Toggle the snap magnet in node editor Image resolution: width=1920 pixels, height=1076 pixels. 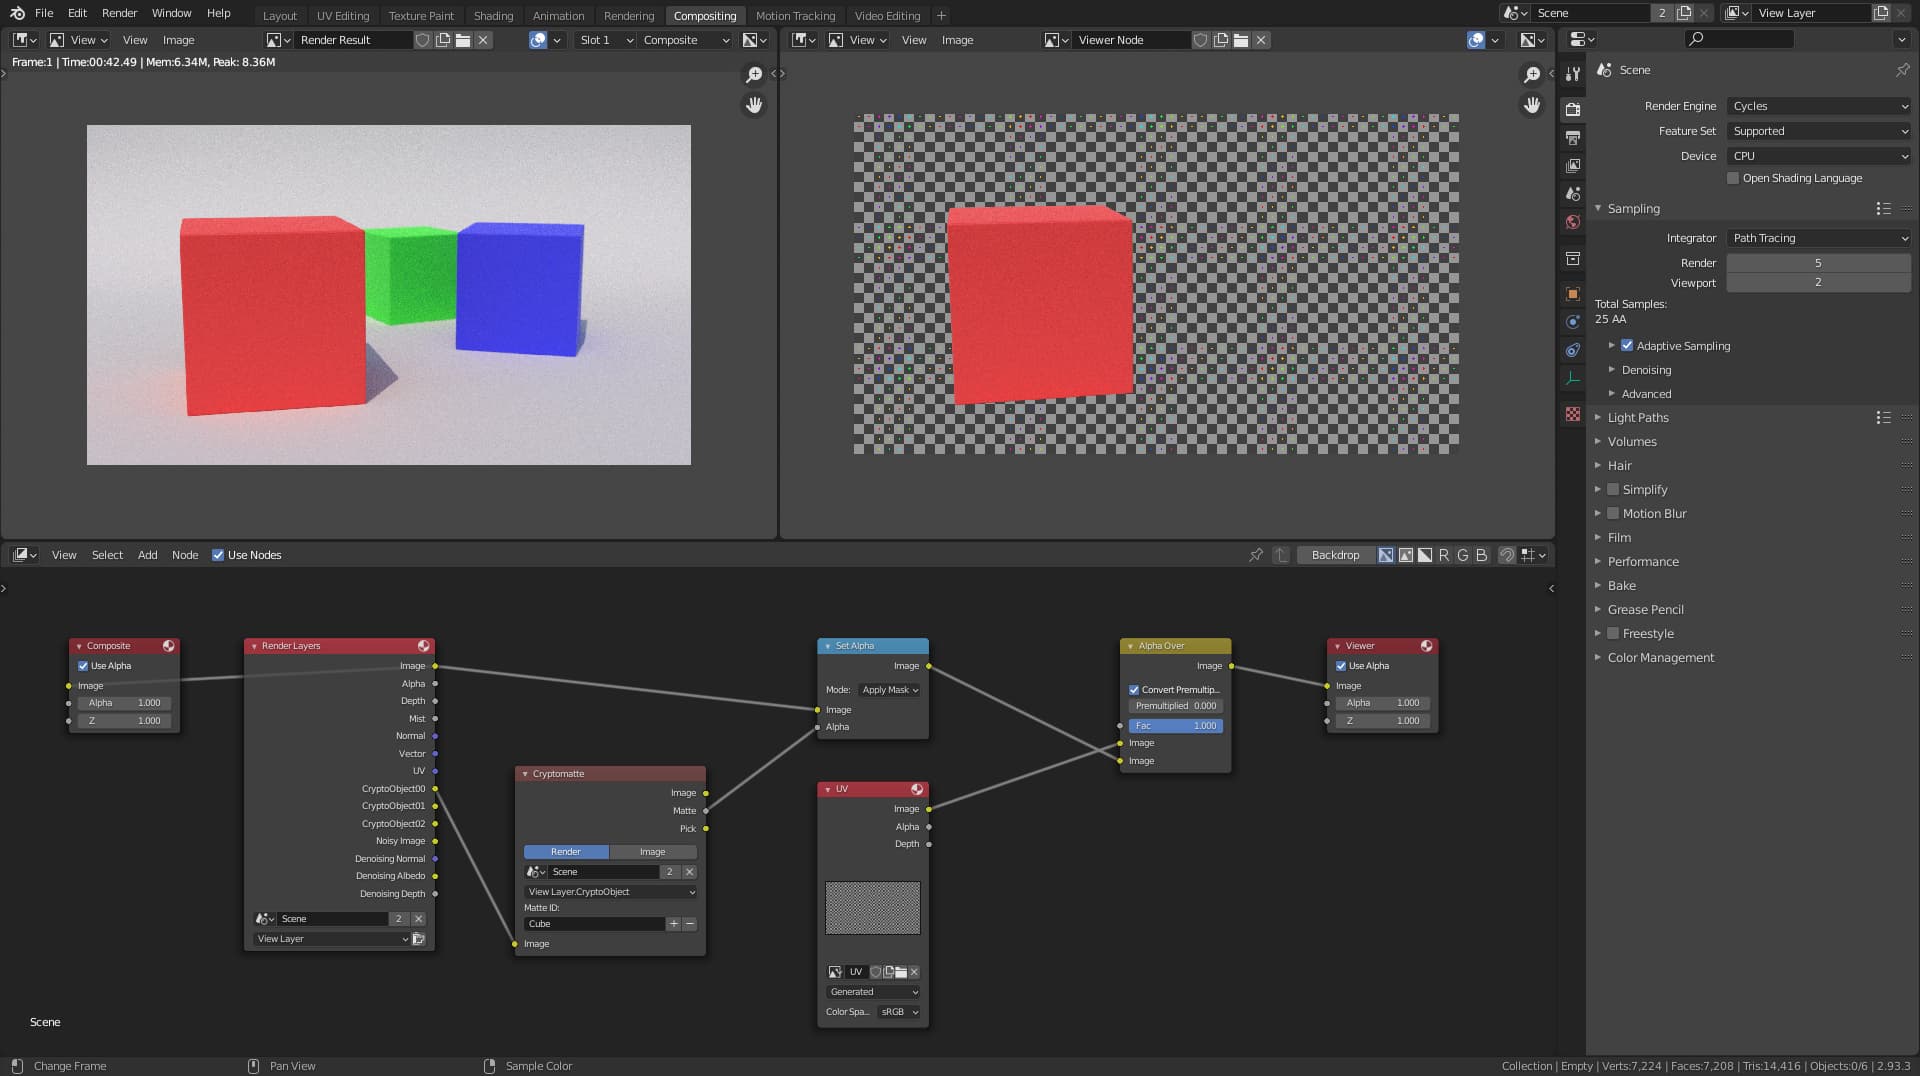(1507, 555)
